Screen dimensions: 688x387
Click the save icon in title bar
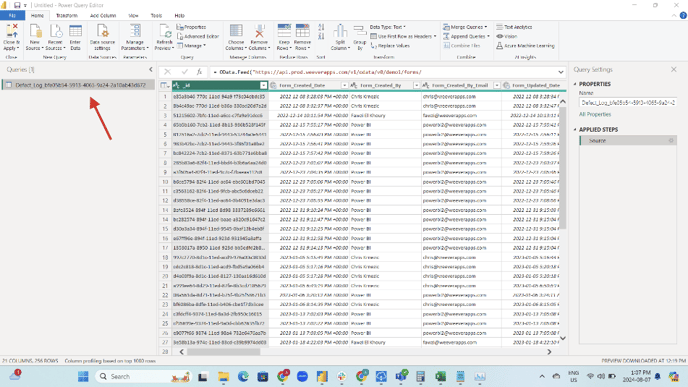[x=17, y=5]
